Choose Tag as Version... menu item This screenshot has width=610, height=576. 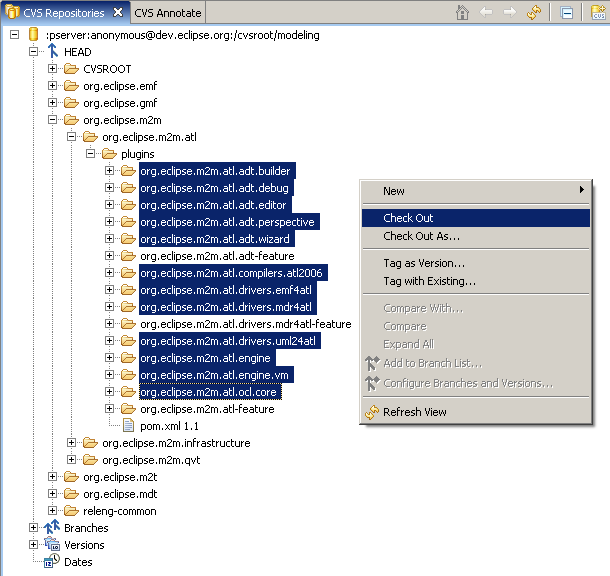[x=475, y=263]
